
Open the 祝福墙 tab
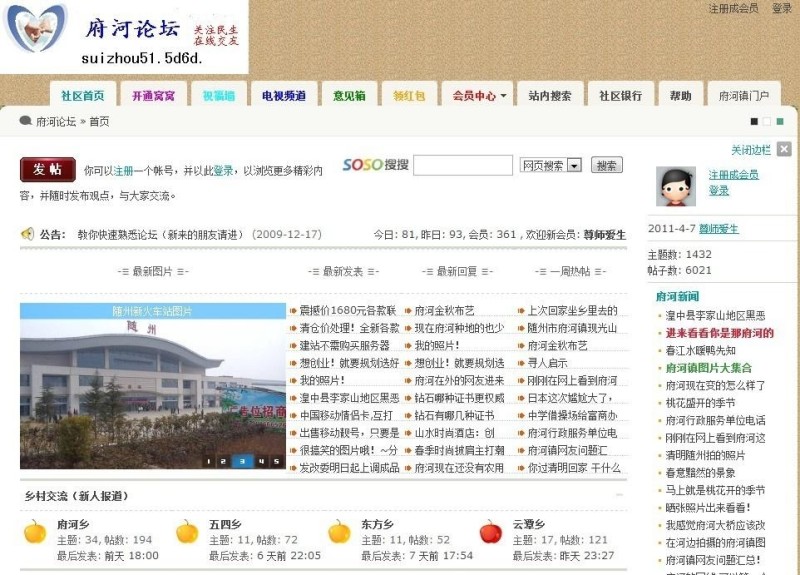(219, 95)
